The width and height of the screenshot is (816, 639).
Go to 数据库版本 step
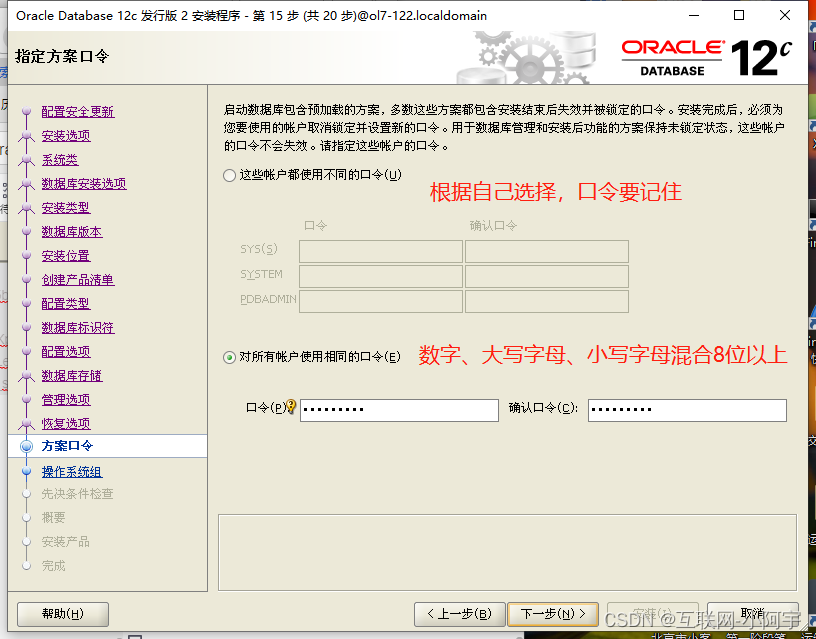pyautogui.click(x=72, y=232)
